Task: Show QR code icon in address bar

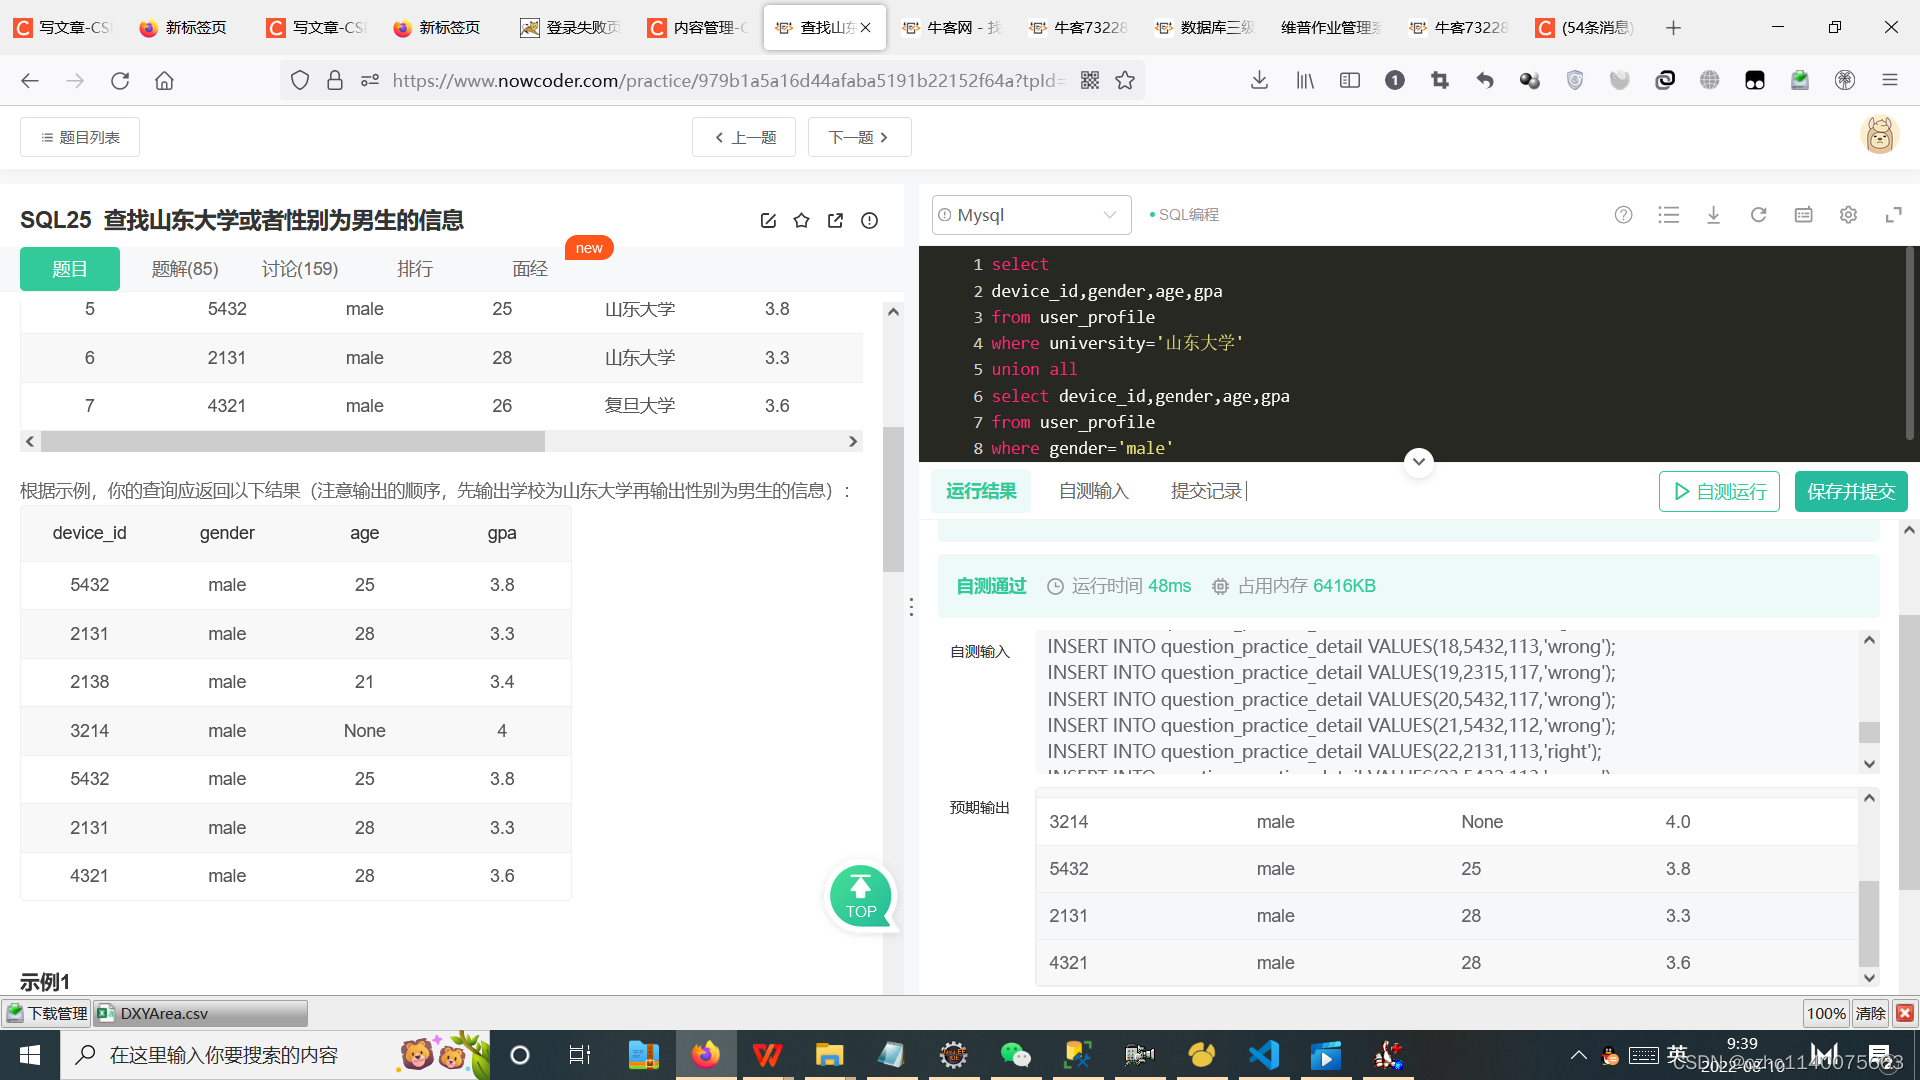Action: coord(1090,80)
